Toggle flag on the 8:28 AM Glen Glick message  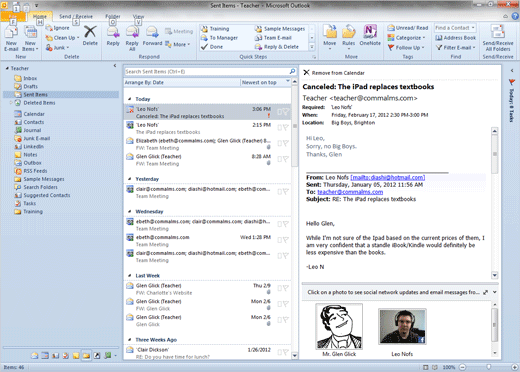click(286, 159)
